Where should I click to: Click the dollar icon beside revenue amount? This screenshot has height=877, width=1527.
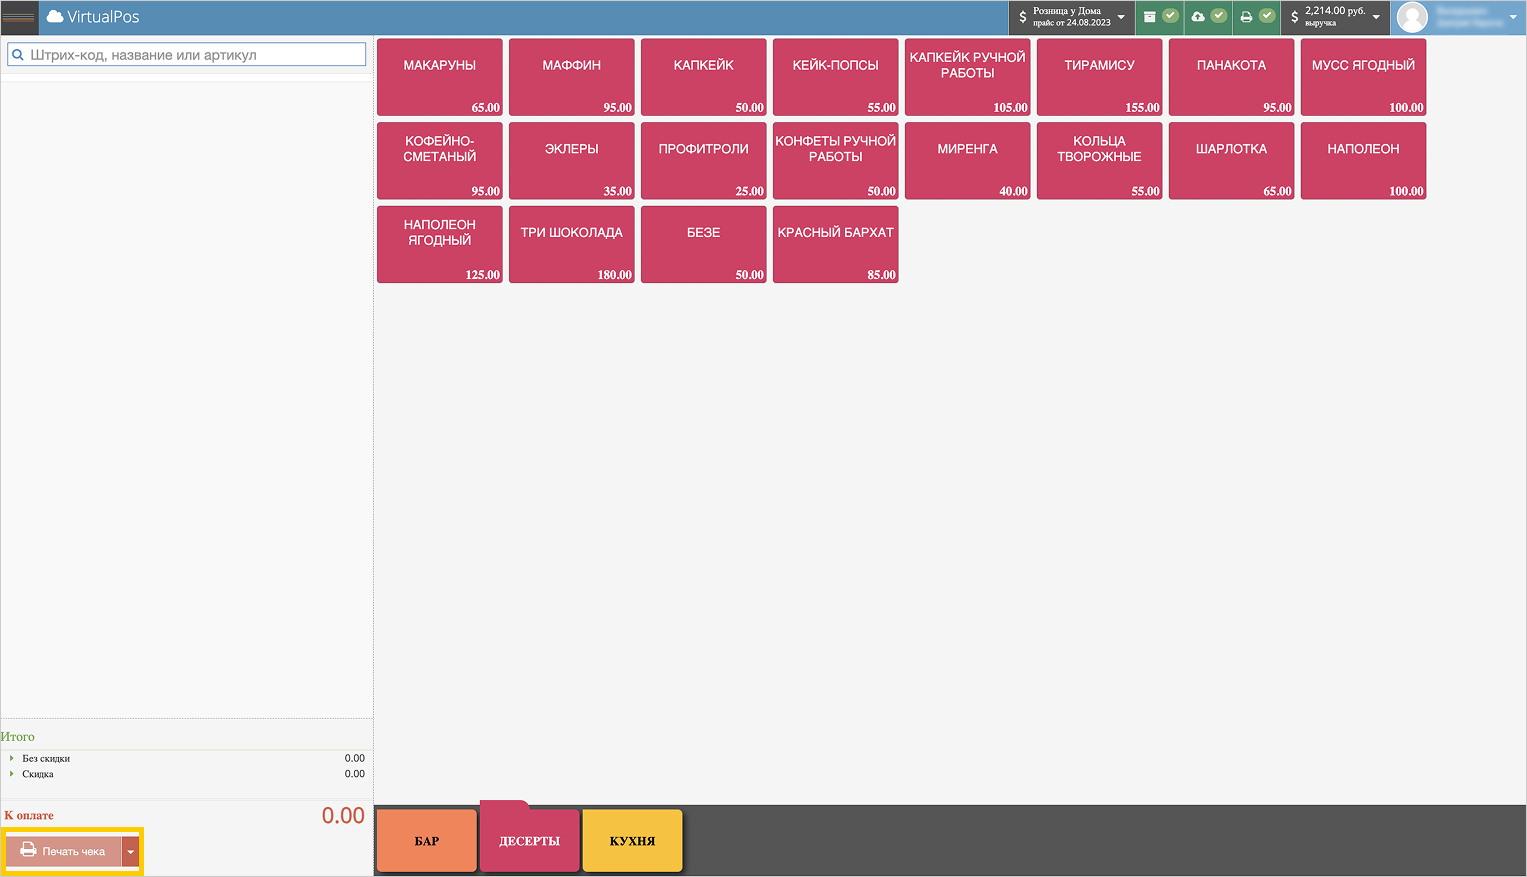[x=1294, y=17]
